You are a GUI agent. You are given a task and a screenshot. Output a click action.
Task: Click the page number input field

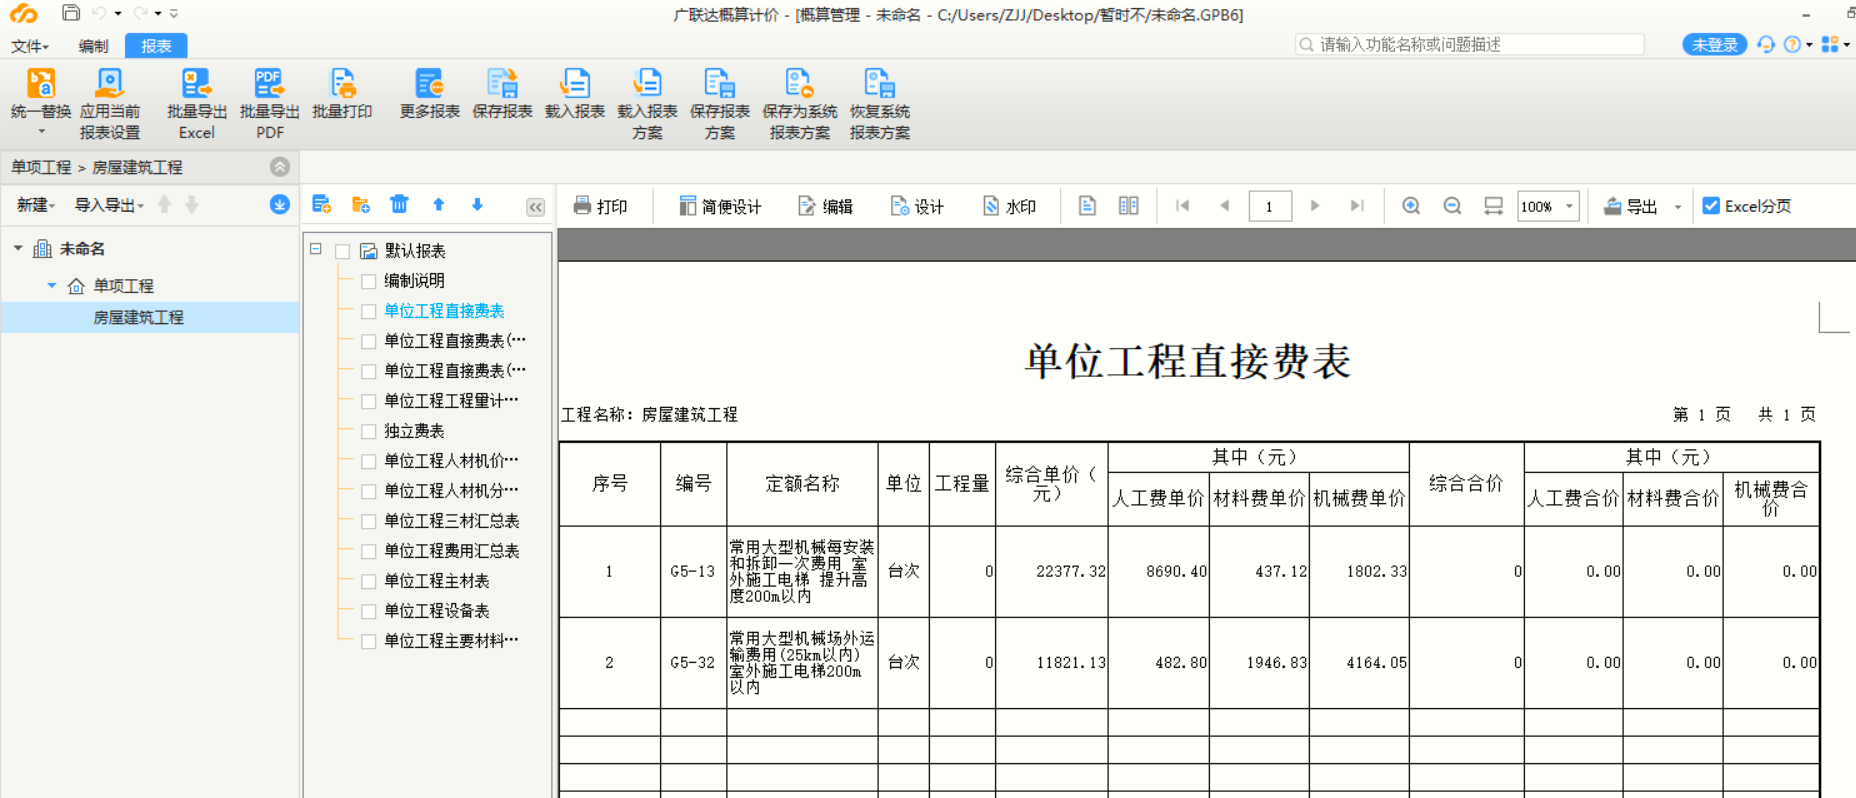point(1270,206)
